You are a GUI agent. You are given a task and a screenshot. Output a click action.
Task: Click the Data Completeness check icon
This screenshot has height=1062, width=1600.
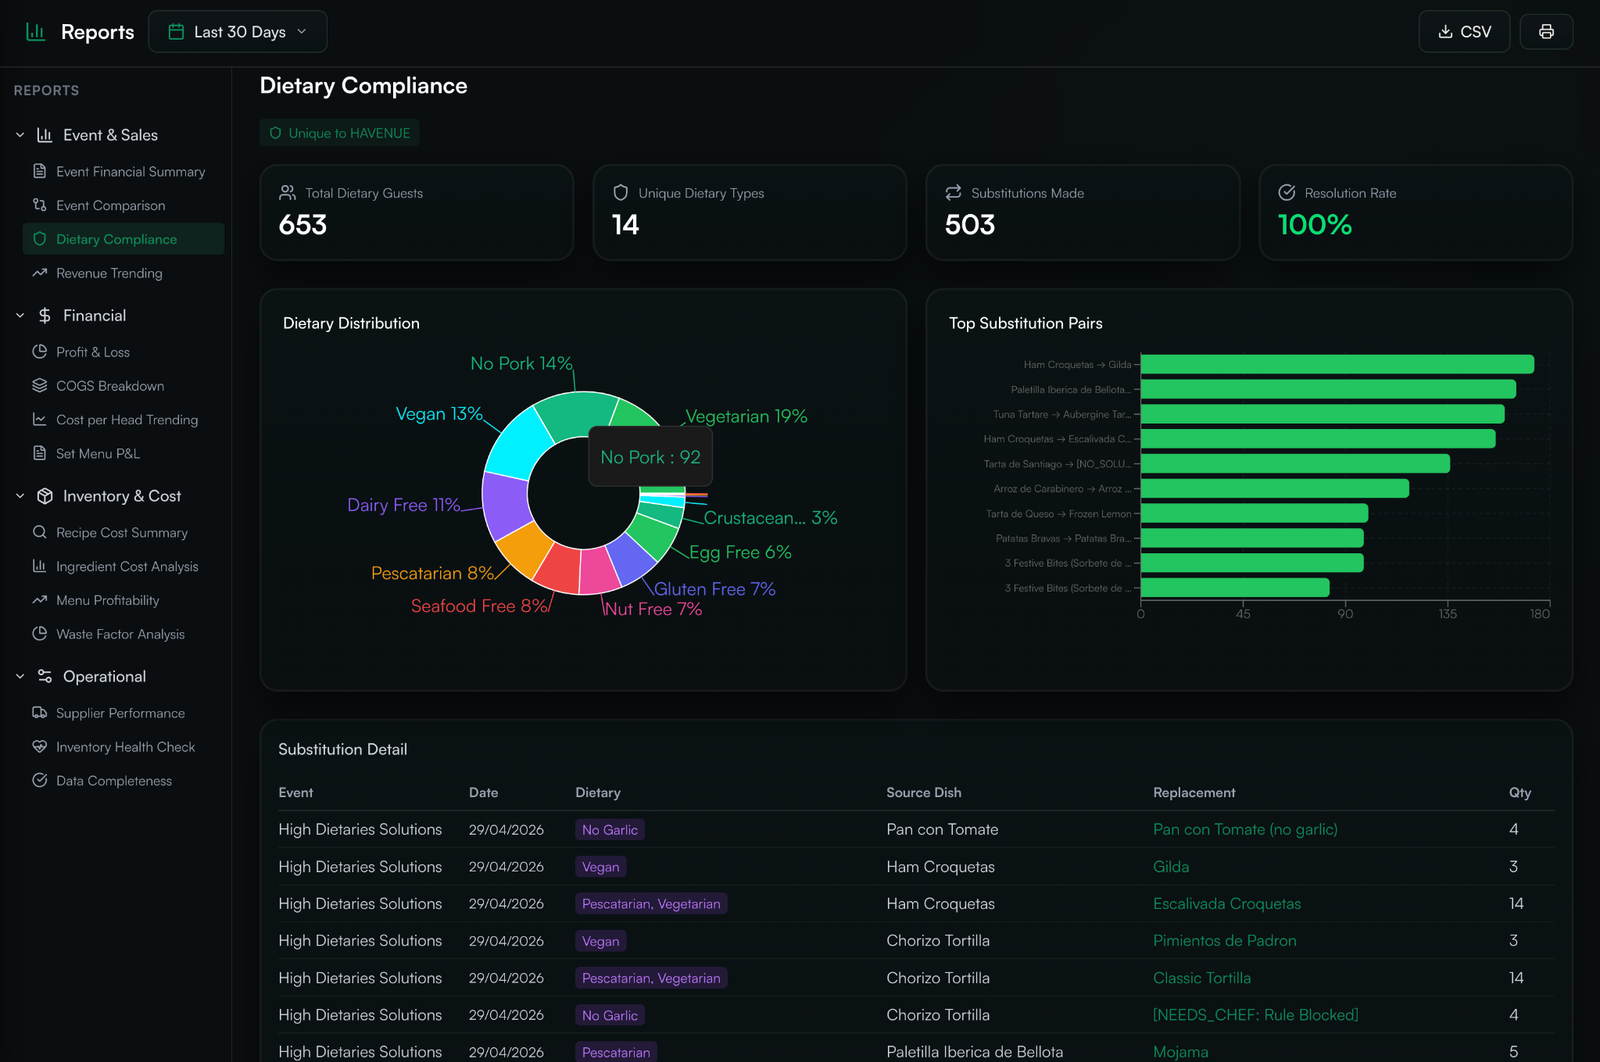[40, 781]
